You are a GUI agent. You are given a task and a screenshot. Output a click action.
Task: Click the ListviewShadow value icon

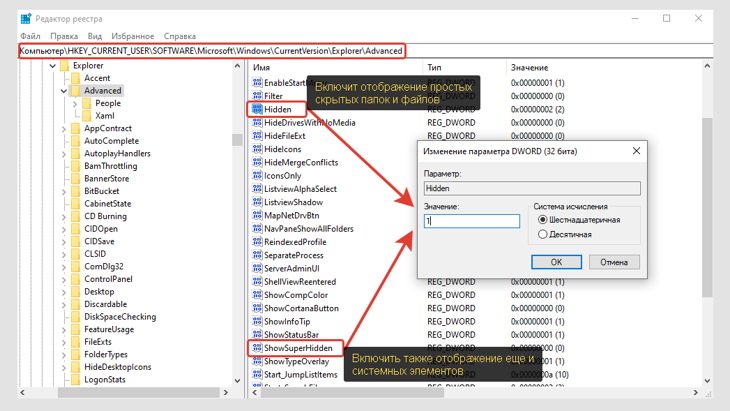coord(257,202)
